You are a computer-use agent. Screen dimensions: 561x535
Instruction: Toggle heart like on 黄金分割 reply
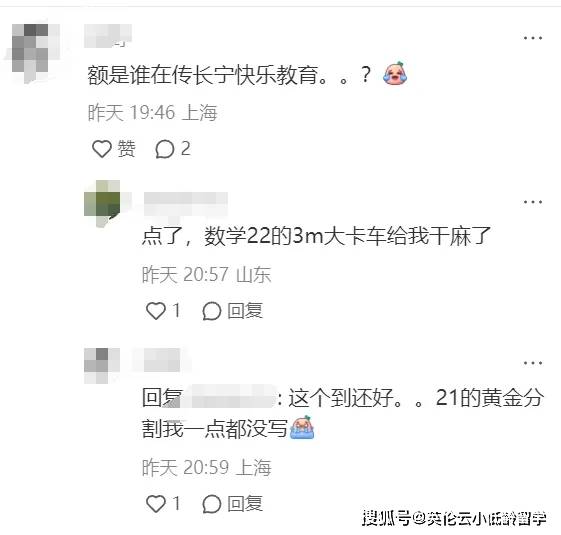[156, 503]
